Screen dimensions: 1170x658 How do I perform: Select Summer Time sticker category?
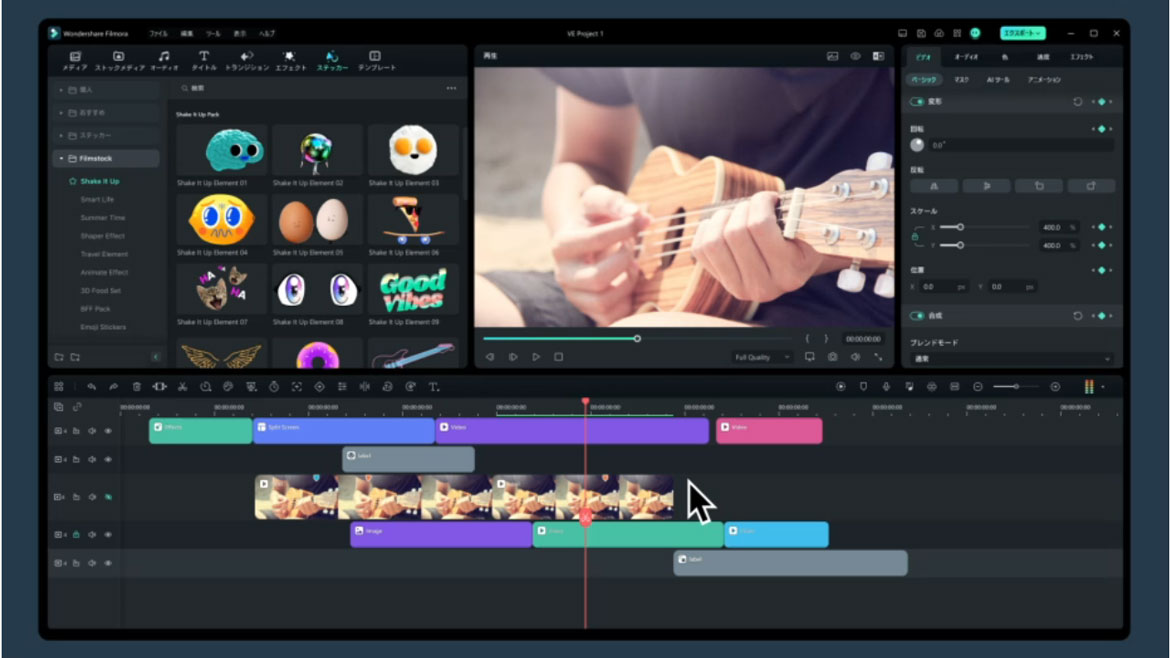coord(103,218)
